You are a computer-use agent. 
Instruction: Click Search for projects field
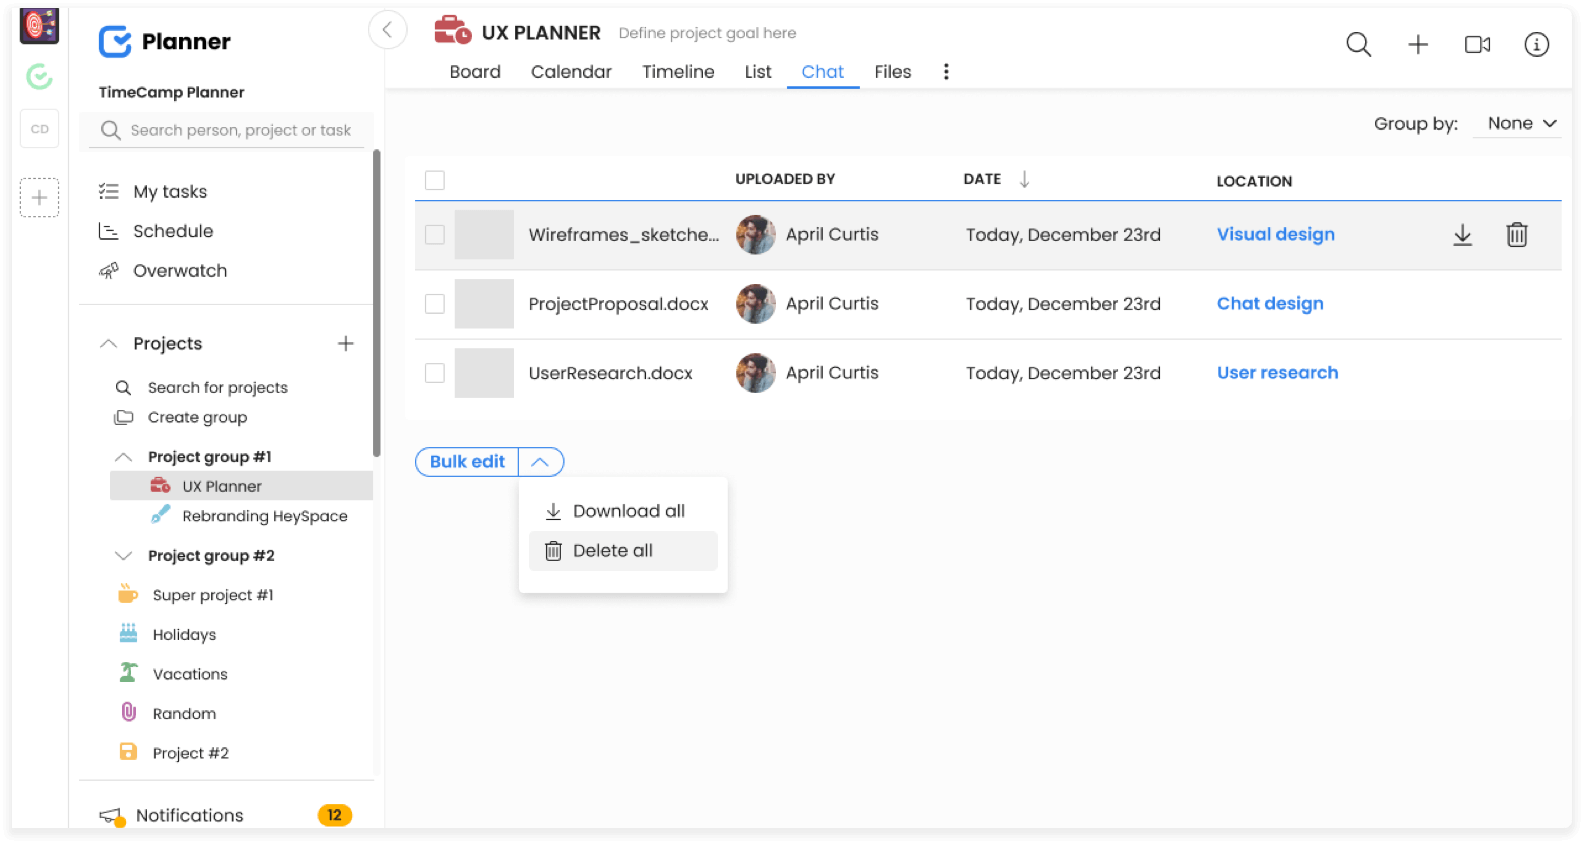click(x=217, y=388)
